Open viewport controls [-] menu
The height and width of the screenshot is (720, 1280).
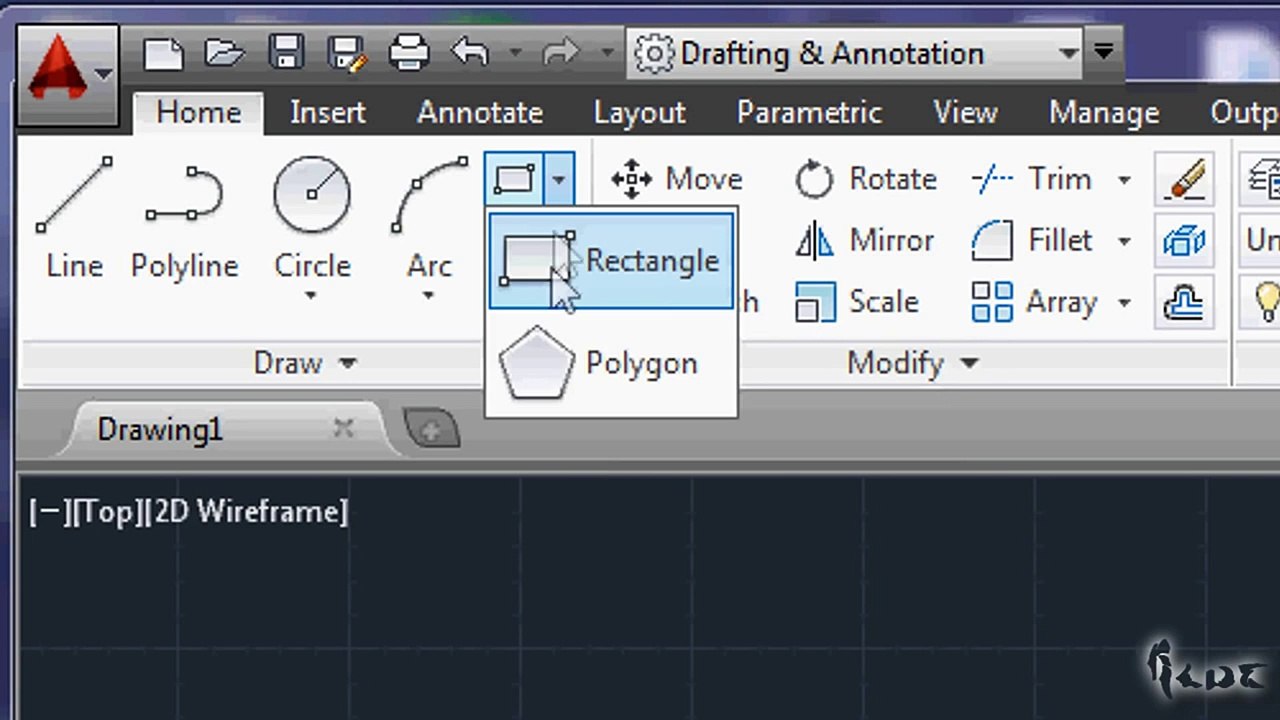[49, 512]
